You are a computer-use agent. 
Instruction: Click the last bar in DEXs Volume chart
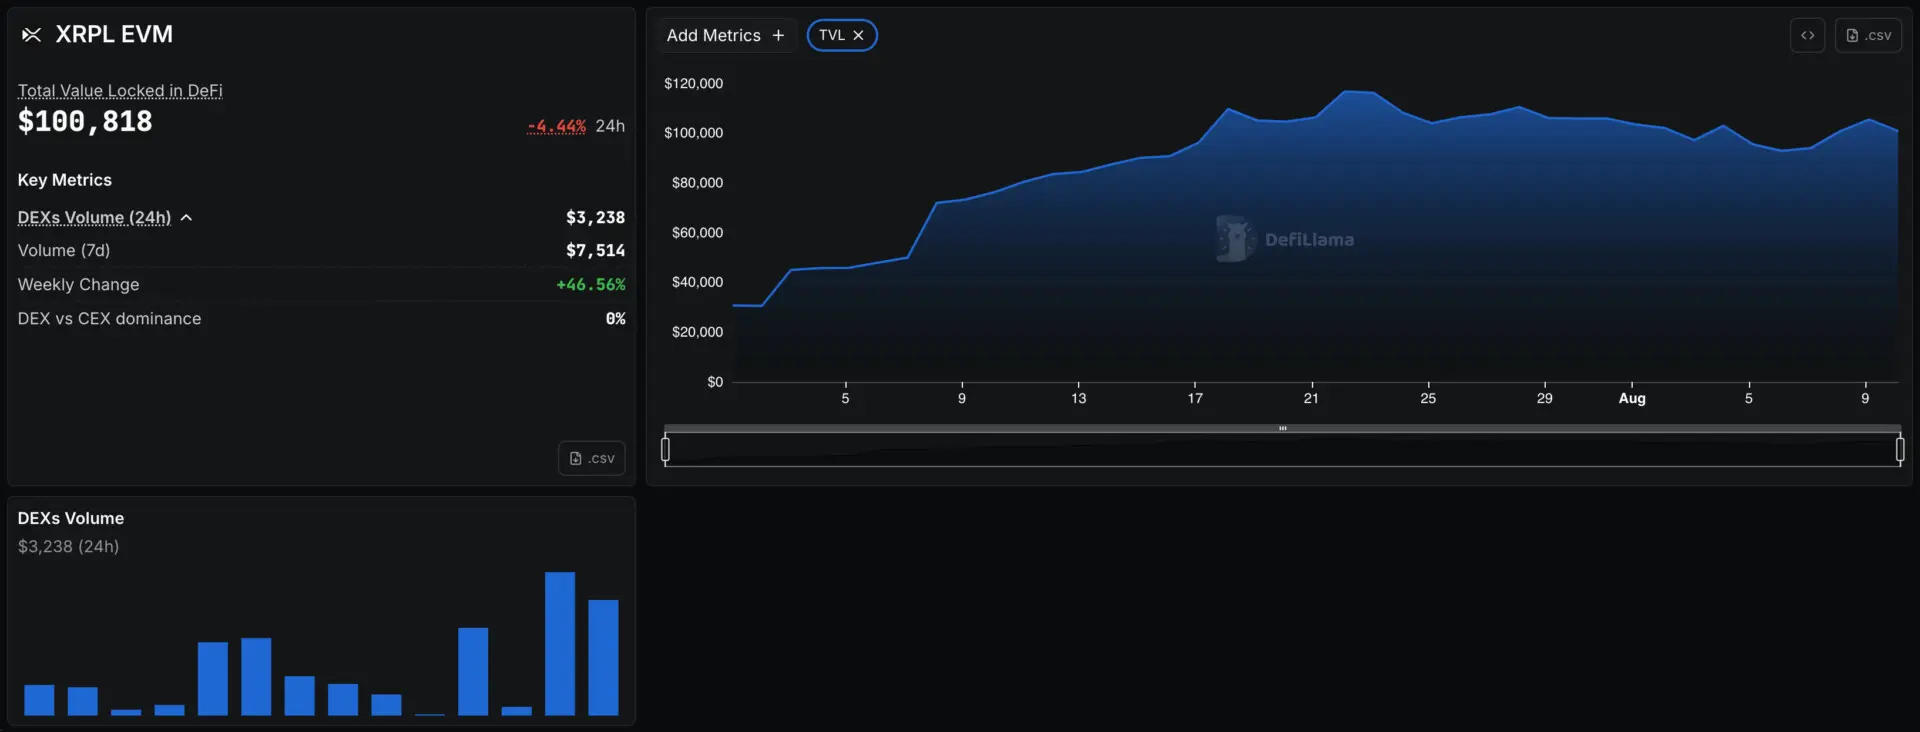point(603,657)
